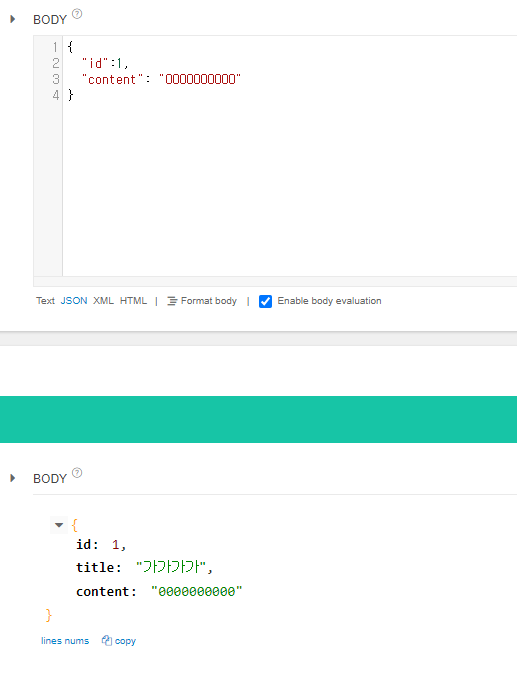Open help icon beside request BODY heading

click(x=77, y=14)
